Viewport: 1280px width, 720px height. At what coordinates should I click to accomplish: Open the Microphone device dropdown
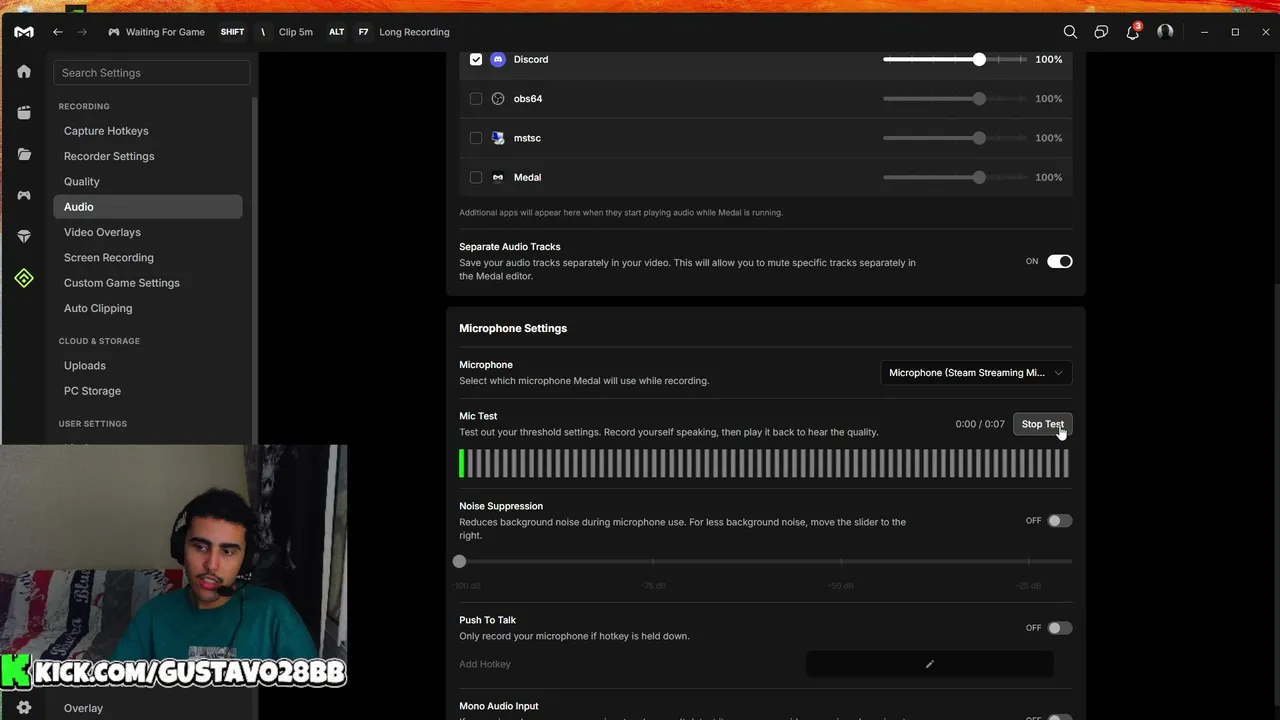point(976,373)
